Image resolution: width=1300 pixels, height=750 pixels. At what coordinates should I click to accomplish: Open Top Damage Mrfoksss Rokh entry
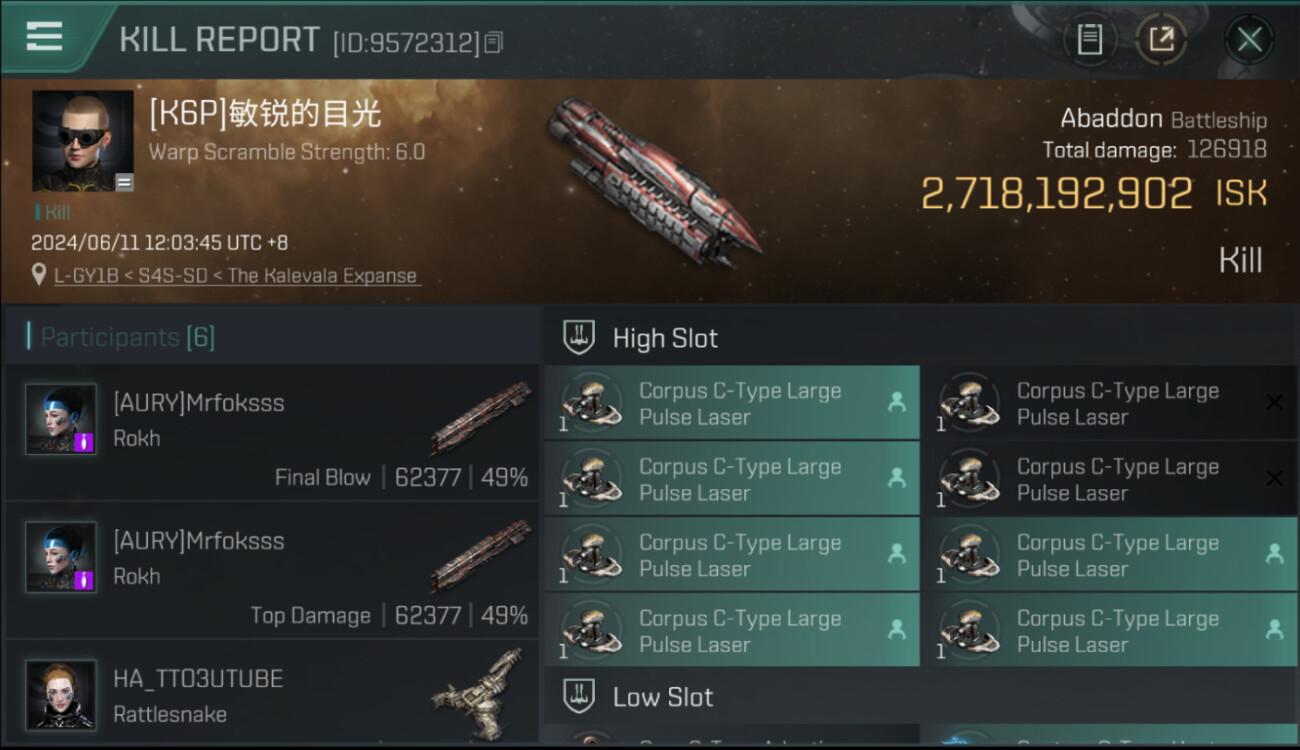pyautogui.click(x=272, y=571)
